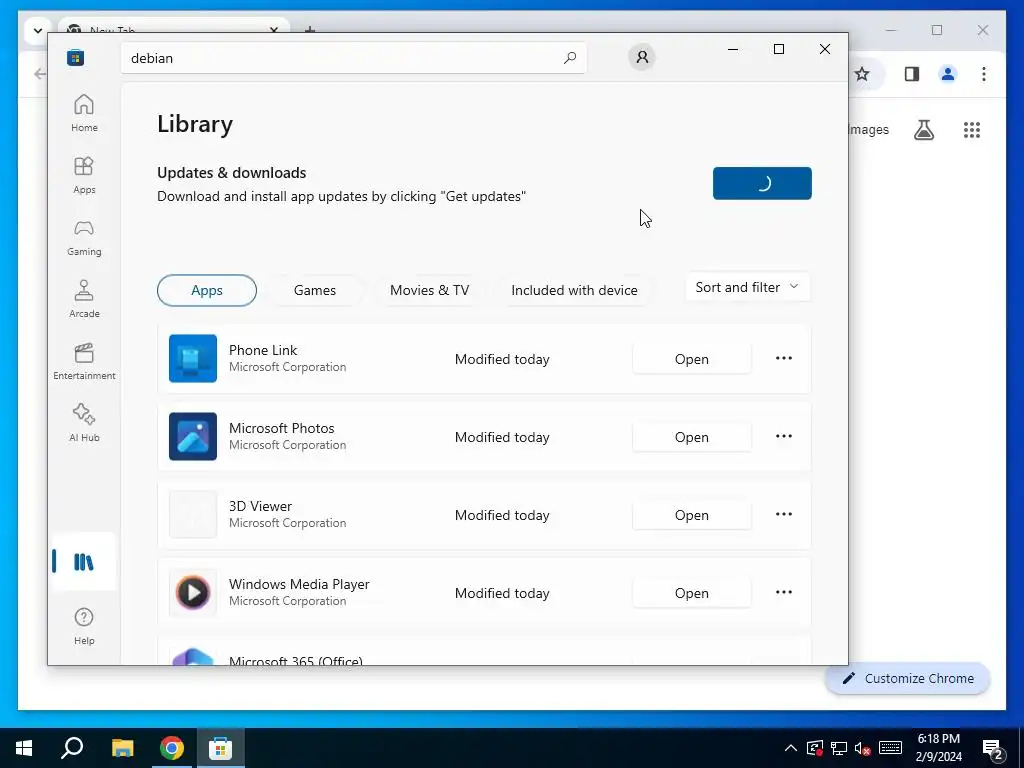Select the Movies & TV tab

coord(429,290)
